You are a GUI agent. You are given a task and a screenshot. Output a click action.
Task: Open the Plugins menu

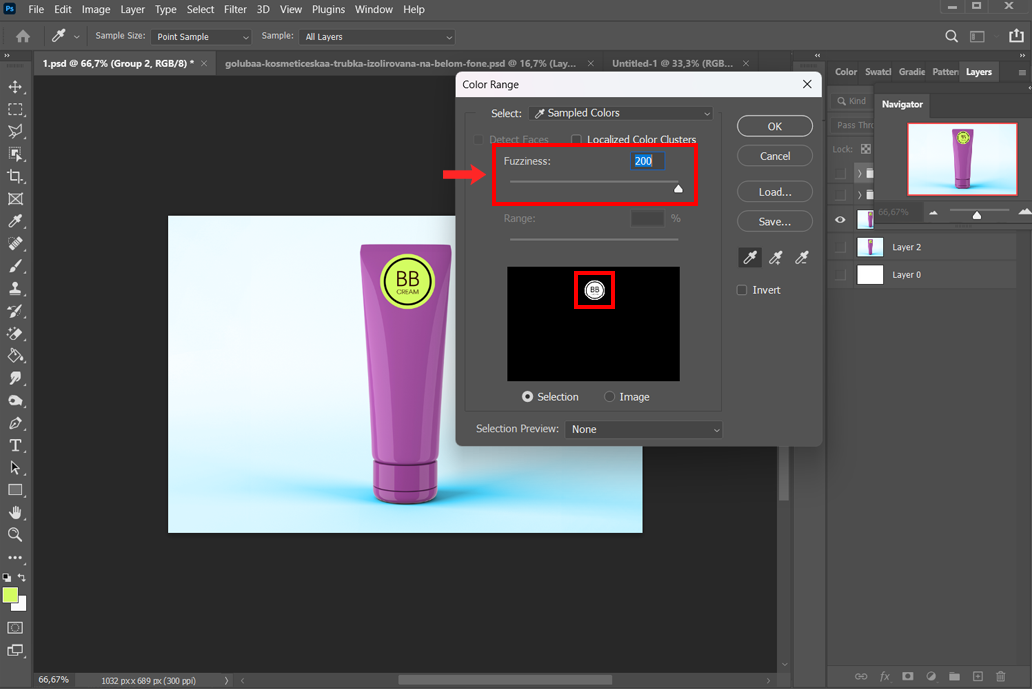tap(328, 9)
